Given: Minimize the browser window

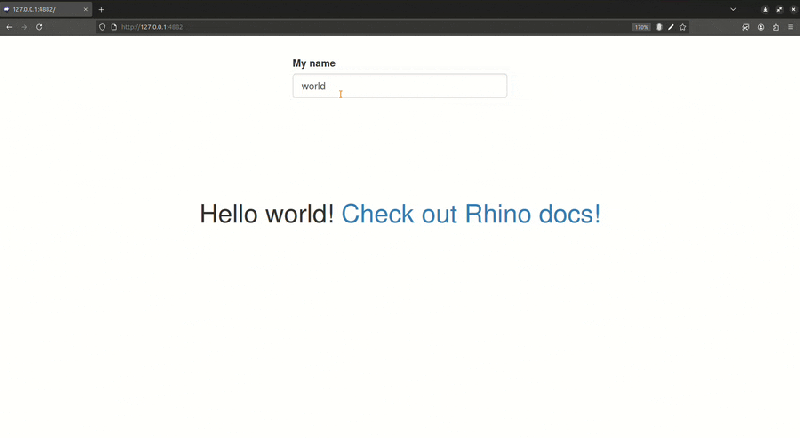Looking at the screenshot, I should tap(765, 9).
